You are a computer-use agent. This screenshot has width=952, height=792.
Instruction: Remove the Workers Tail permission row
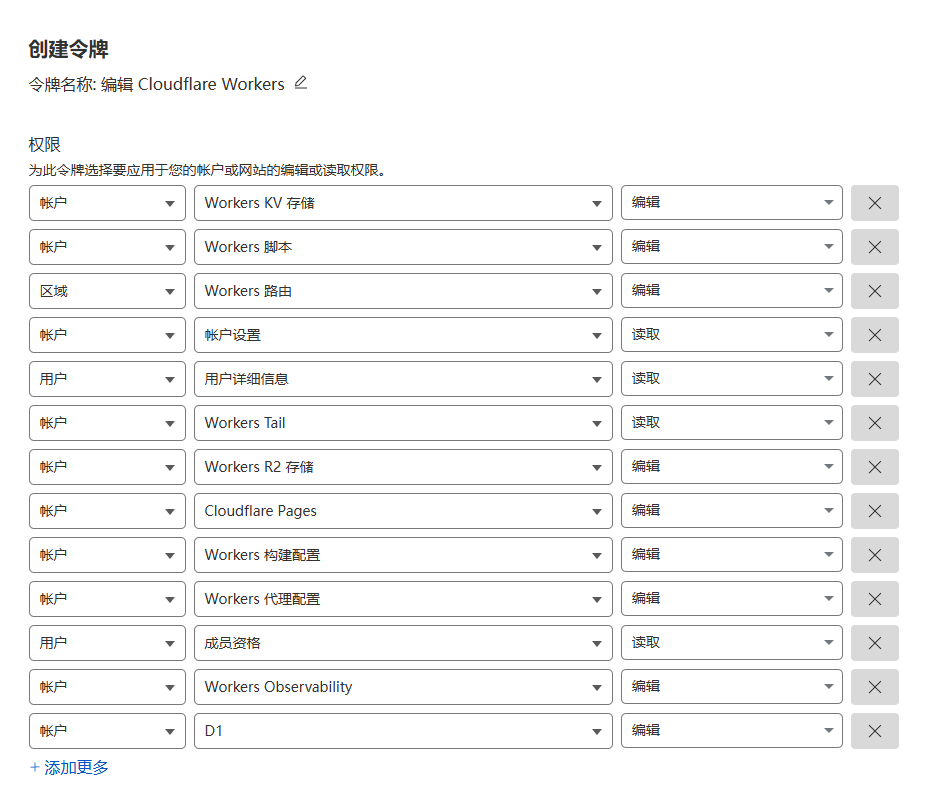click(x=875, y=422)
